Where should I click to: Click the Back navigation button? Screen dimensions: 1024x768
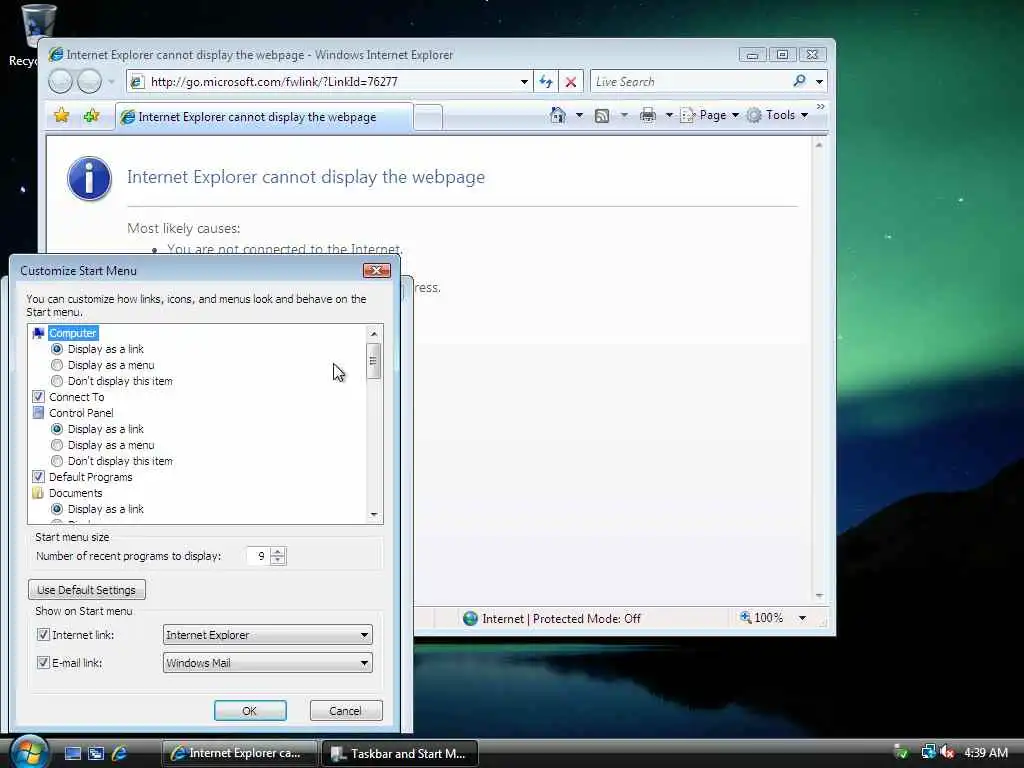pyautogui.click(x=60, y=82)
